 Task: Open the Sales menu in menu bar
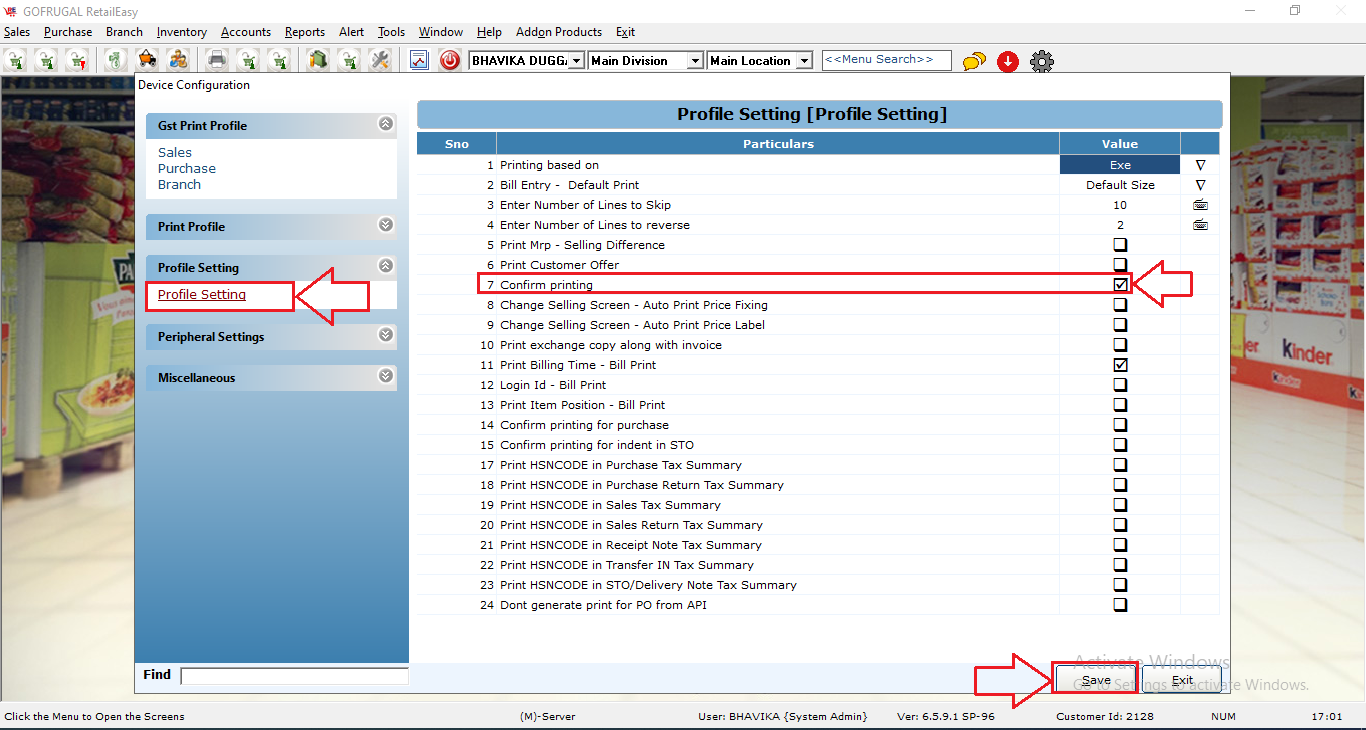coord(17,32)
